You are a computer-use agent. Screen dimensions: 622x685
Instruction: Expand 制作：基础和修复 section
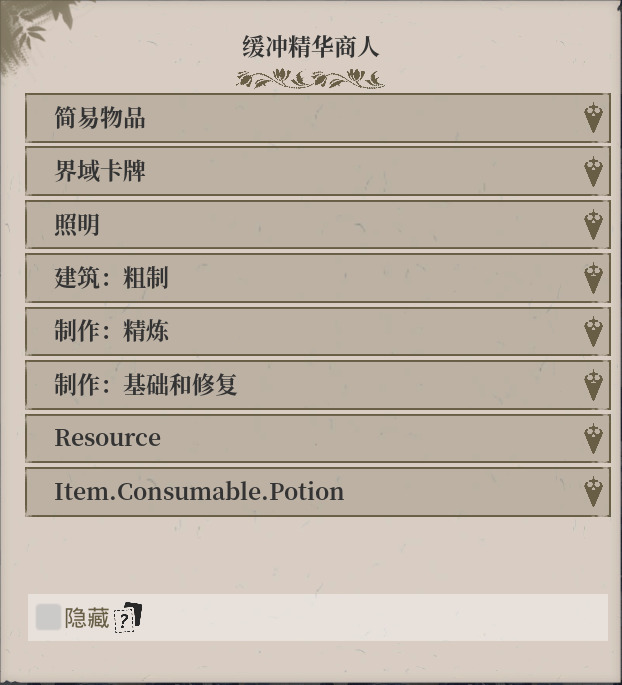point(318,385)
